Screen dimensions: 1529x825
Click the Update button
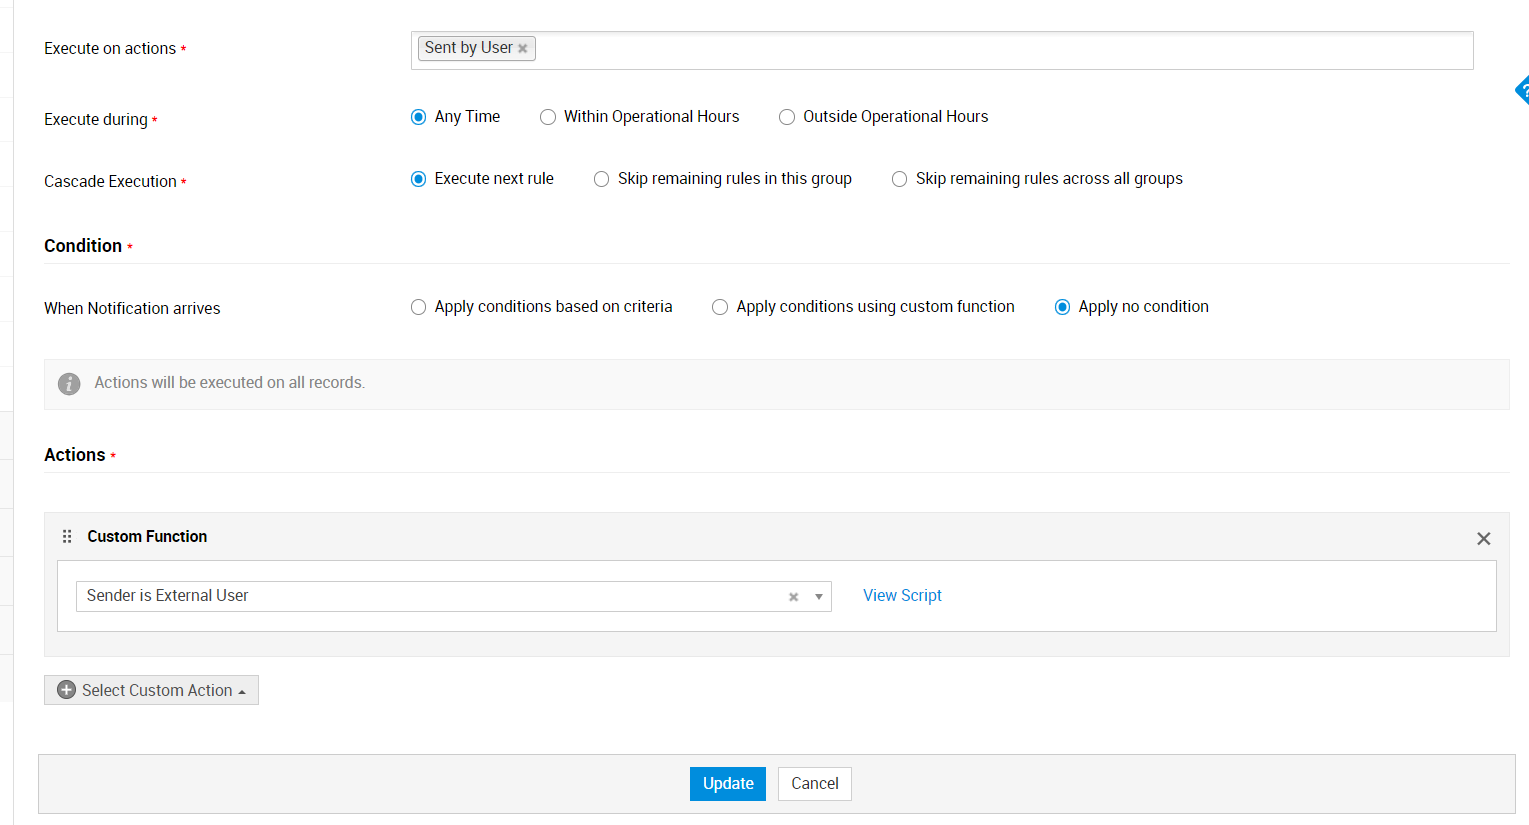click(727, 784)
